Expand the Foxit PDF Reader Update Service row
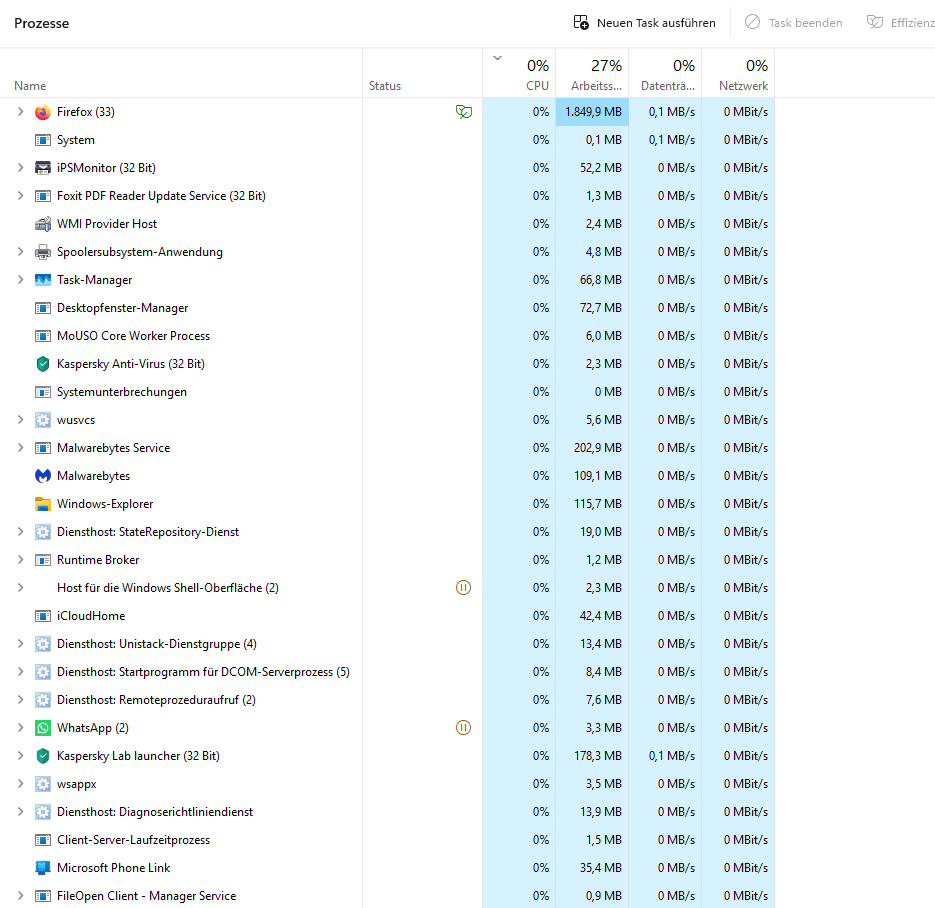 click(x=20, y=196)
